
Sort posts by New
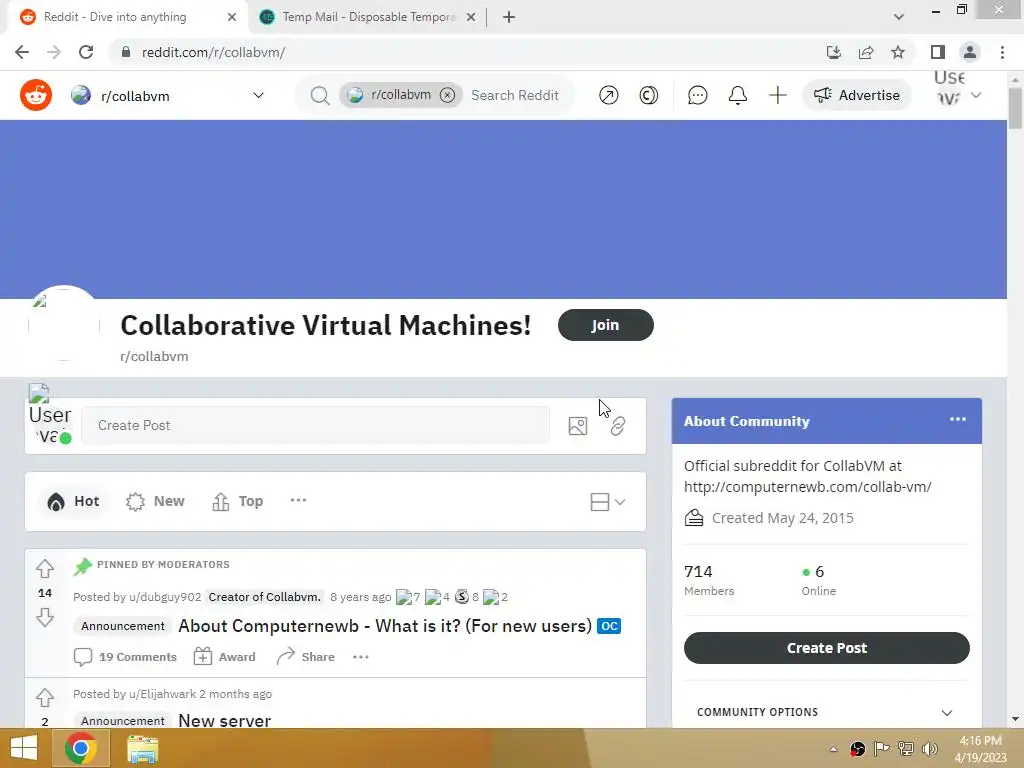pyautogui.click(x=155, y=501)
